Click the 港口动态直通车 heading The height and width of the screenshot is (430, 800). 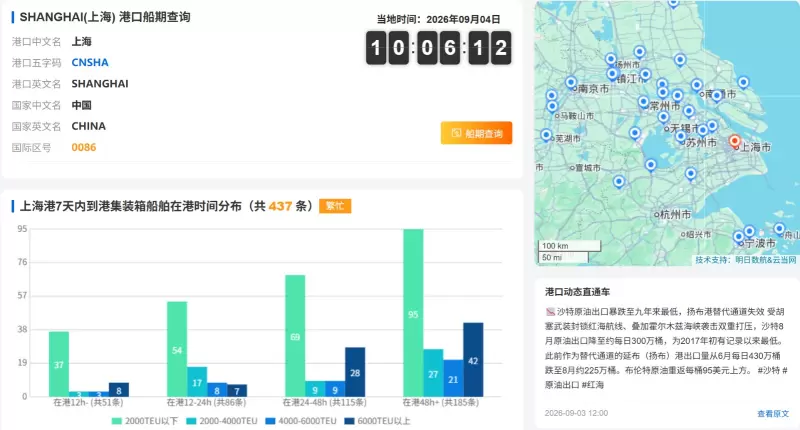(577, 292)
